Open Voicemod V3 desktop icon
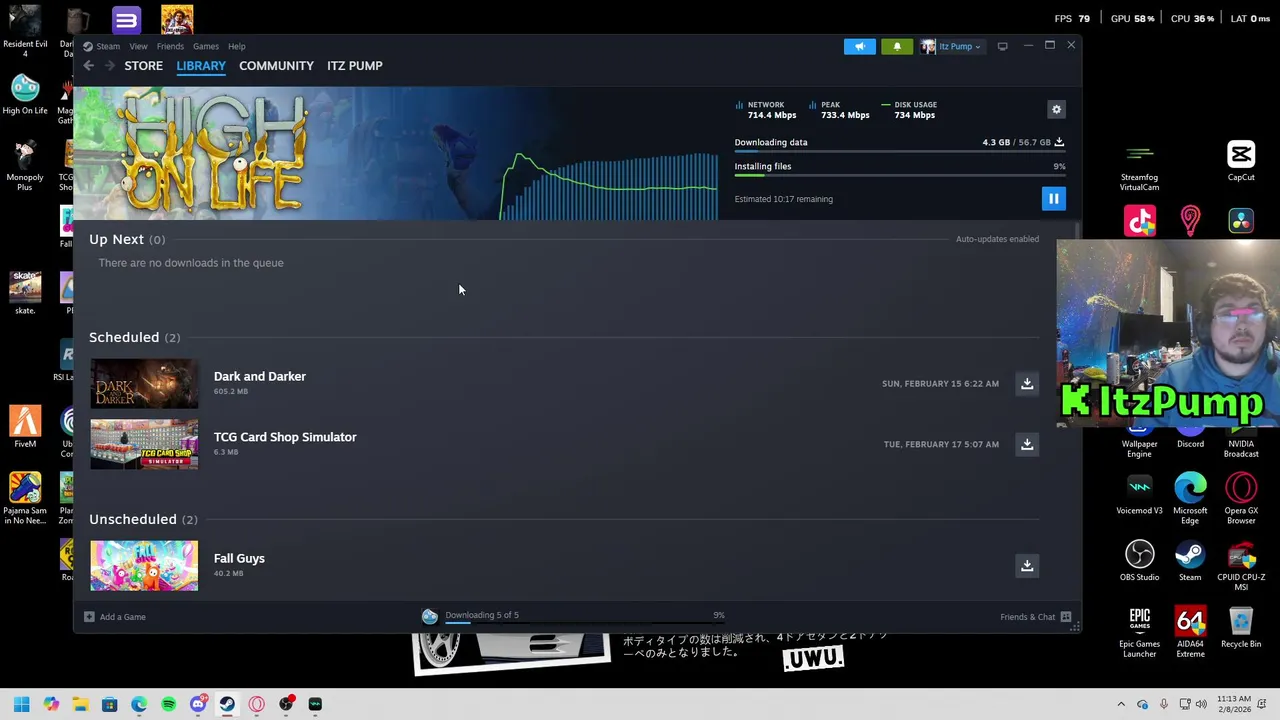Screen dimensions: 1280x720 [x=1139, y=495]
